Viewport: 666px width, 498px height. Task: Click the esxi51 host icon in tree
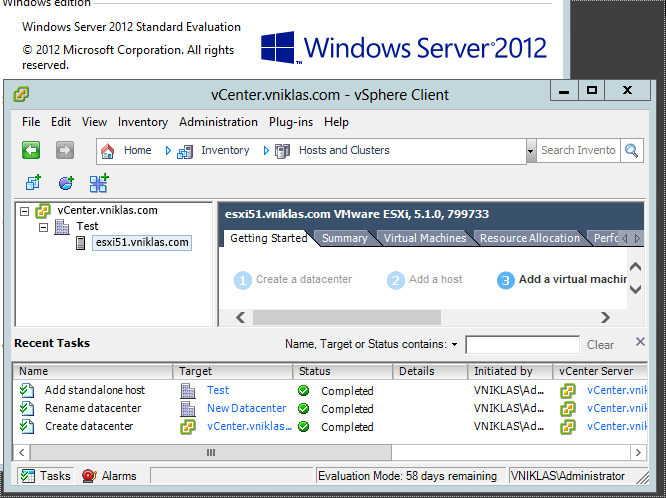click(81, 243)
